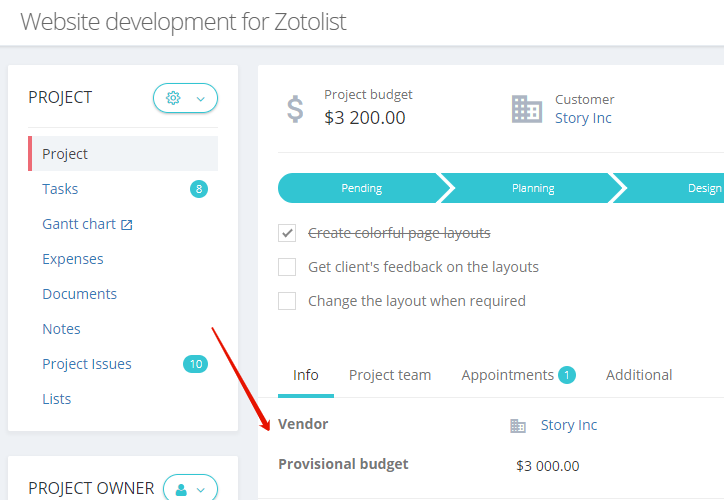Open the Story Inc customer link
The image size is (724, 500).
tap(583, 118)
